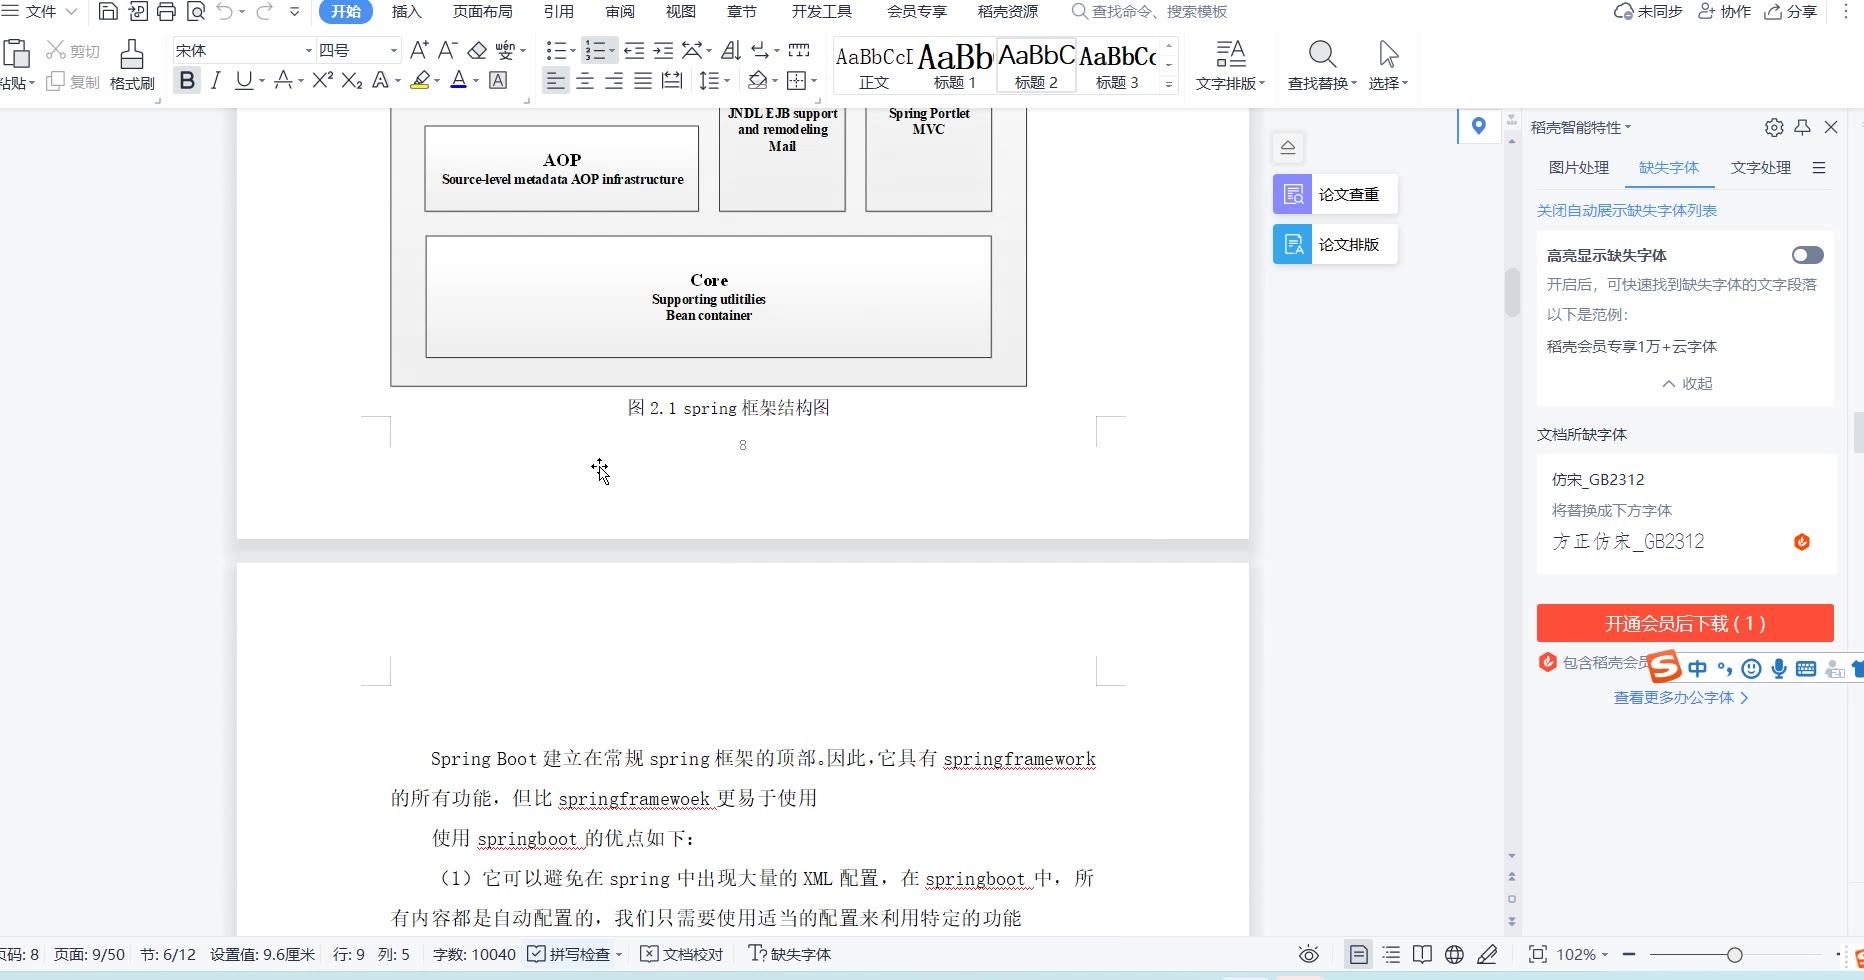
Task: Click the Print icon
Action: (x=166, y=12)
